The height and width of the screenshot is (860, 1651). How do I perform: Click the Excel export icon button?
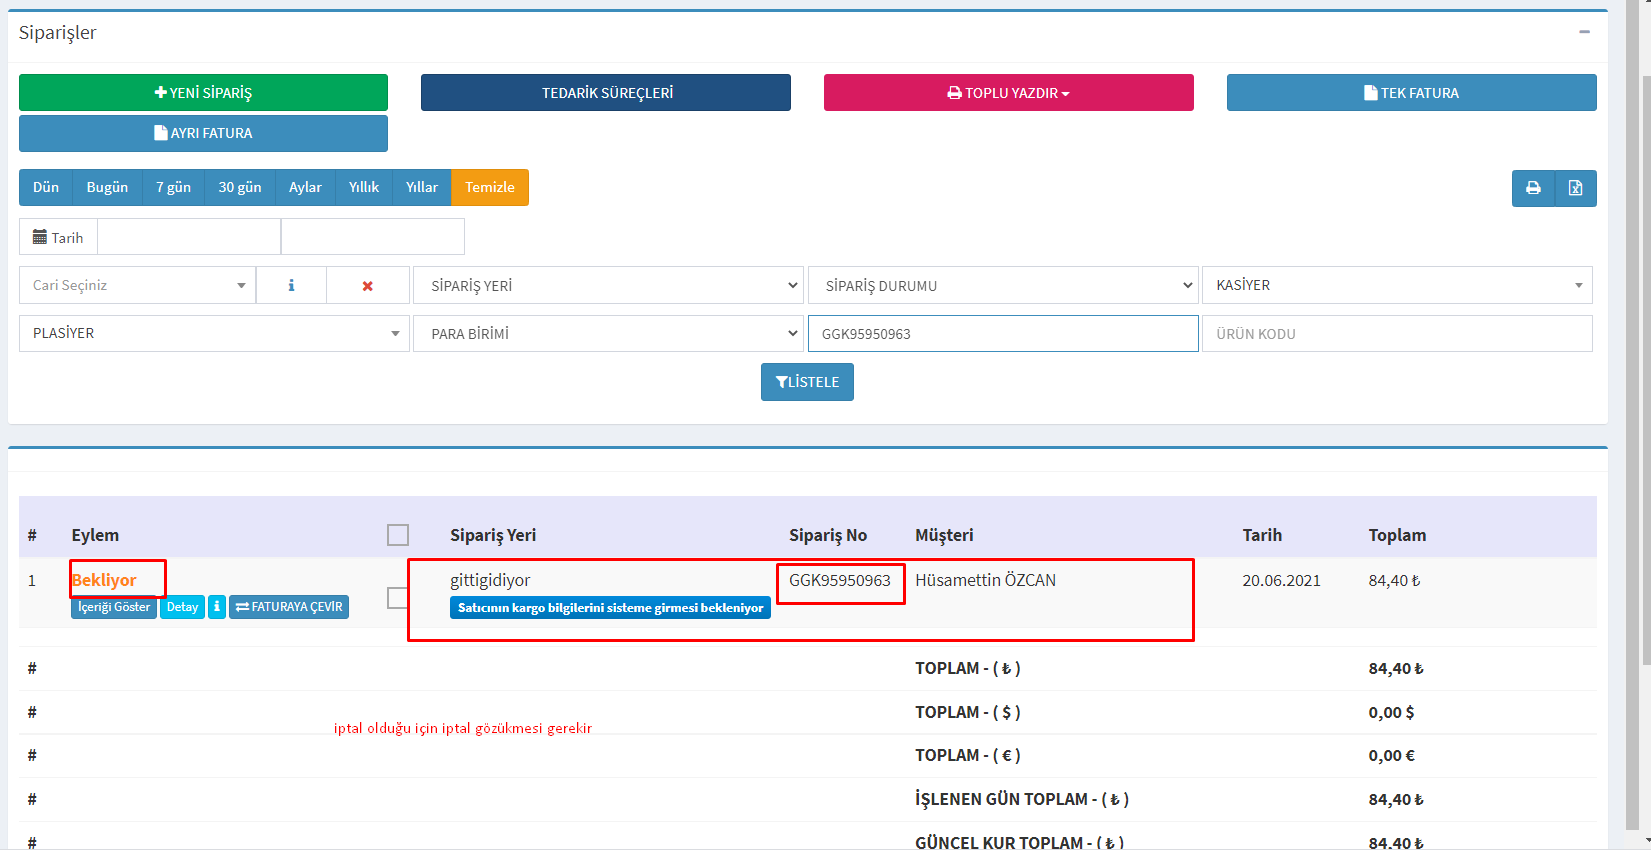coord(1575,188)
